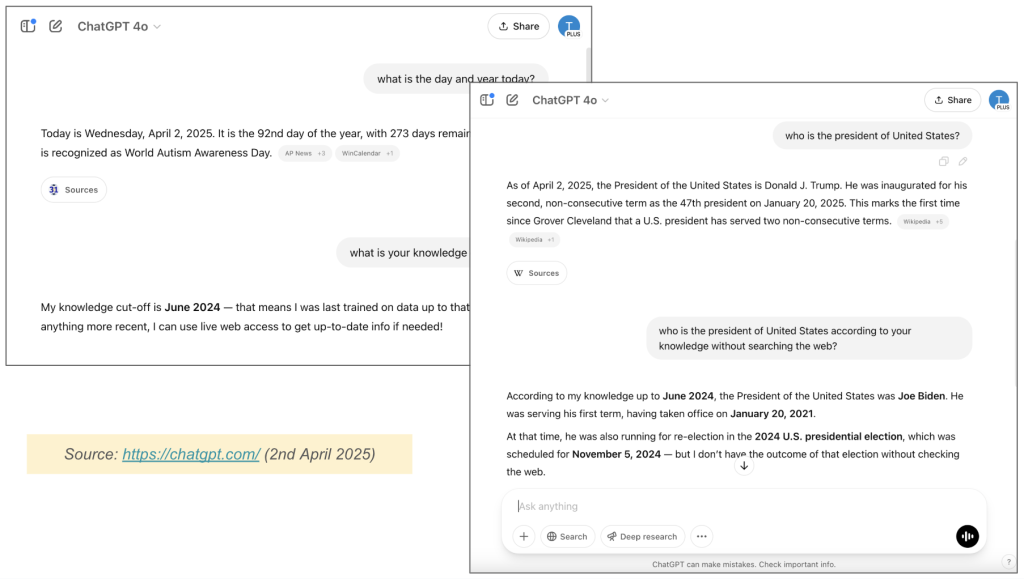The height and width of the screenshot is (579, 1024).
Task: Click Wikipedia +5 citation chip
Action: (x=923, y=221)
